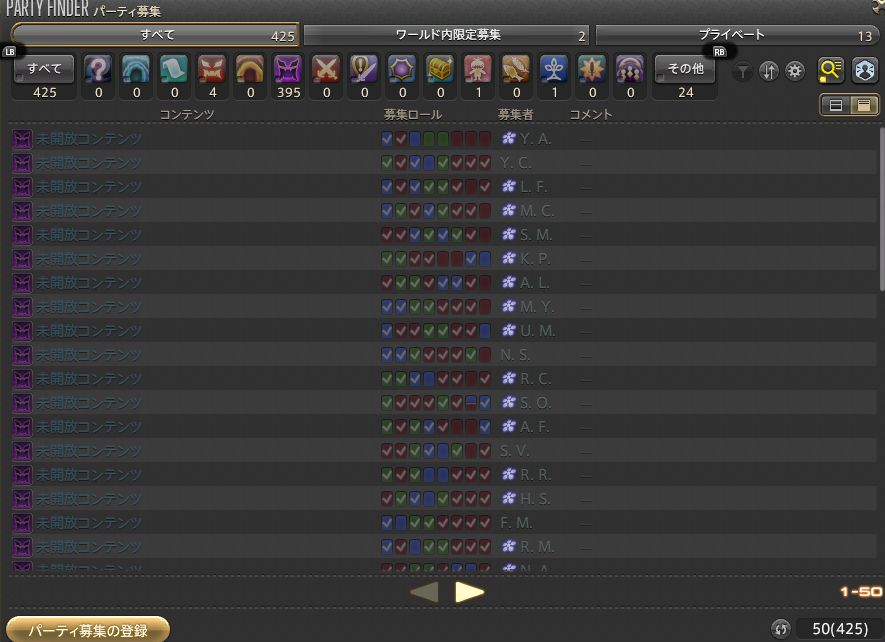Open the gear settings icon
Image resolution: width=885 pixels, height=642 pixels.
coord(795,71)
